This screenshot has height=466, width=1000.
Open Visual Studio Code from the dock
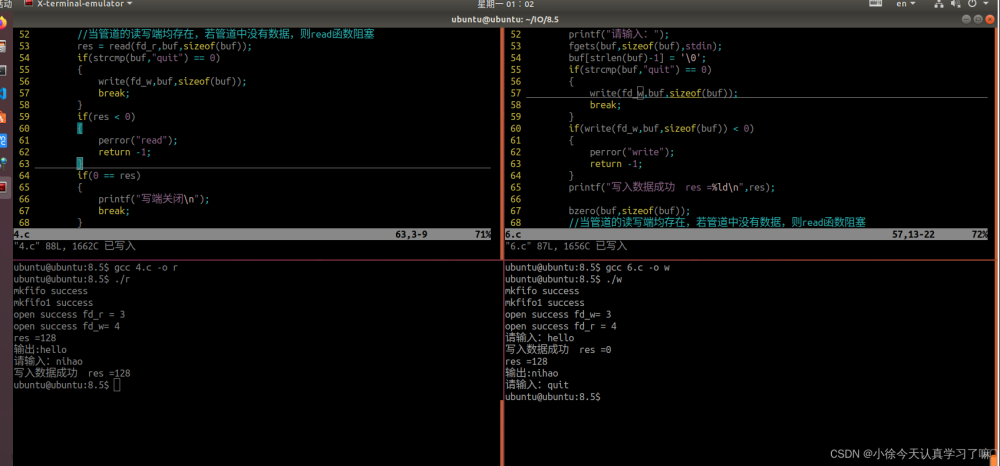point(3,94)
